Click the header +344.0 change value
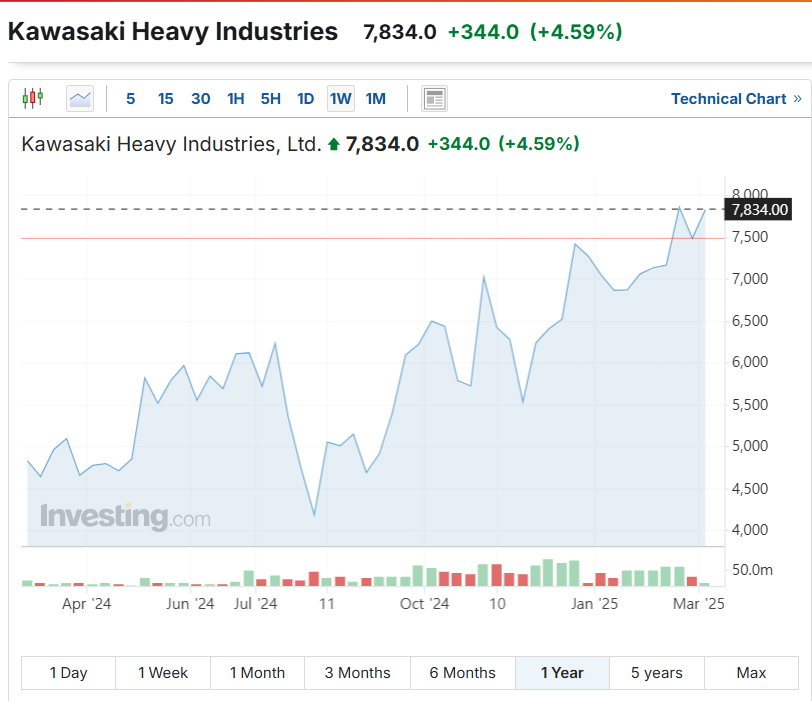The height and width of the screenshot is (701, 812). 483,32
